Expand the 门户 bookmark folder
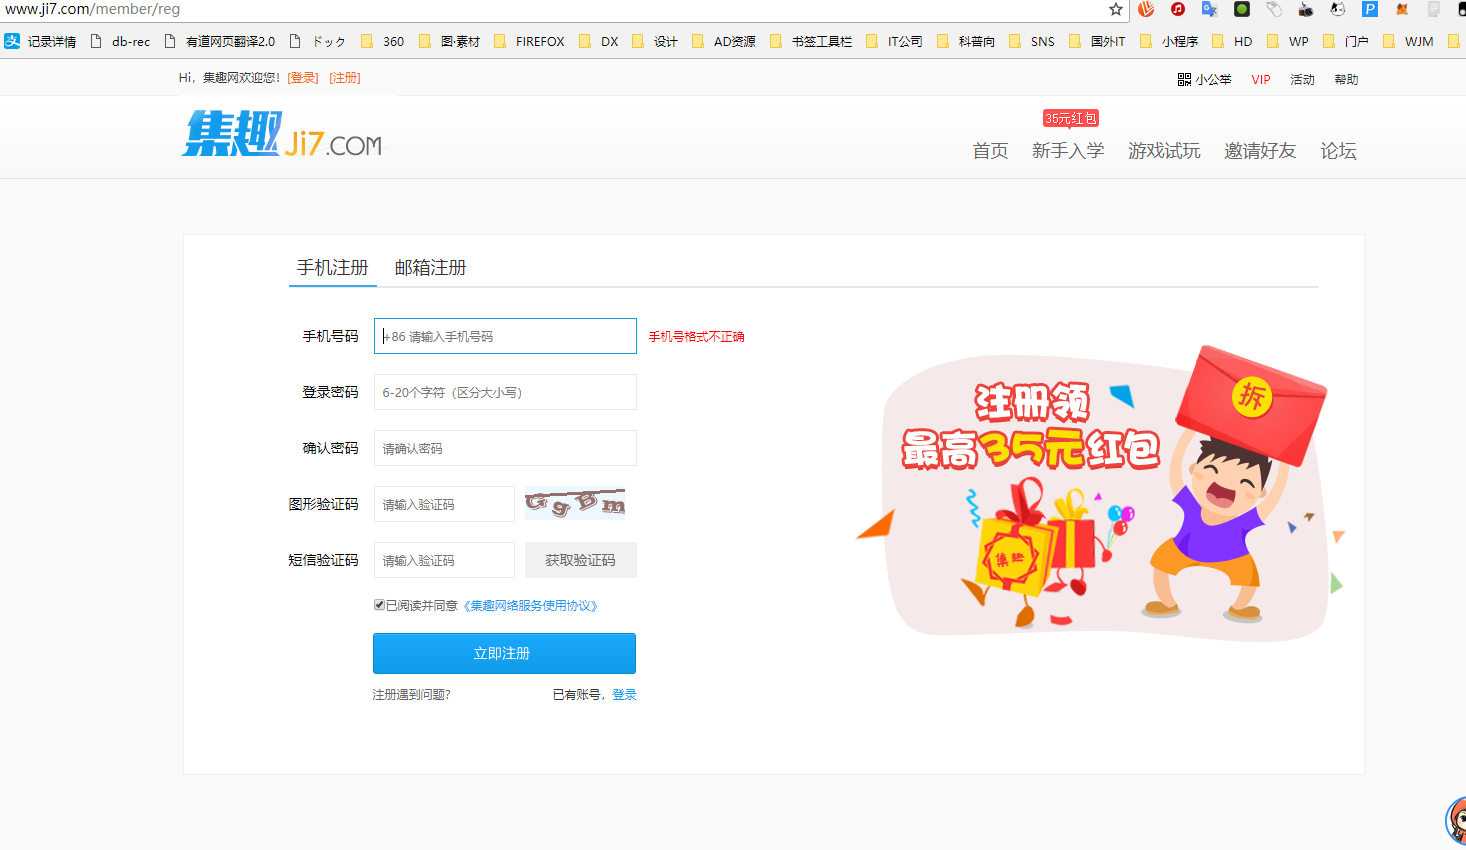Image resolution: width=1466 pixels, height=850 pixels. click(x=1346, y=41)
